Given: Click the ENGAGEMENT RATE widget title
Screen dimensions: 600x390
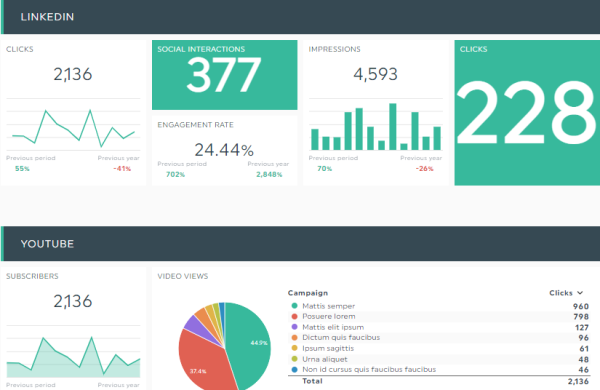Looking at the screenshot, I should tap(196, 125).
